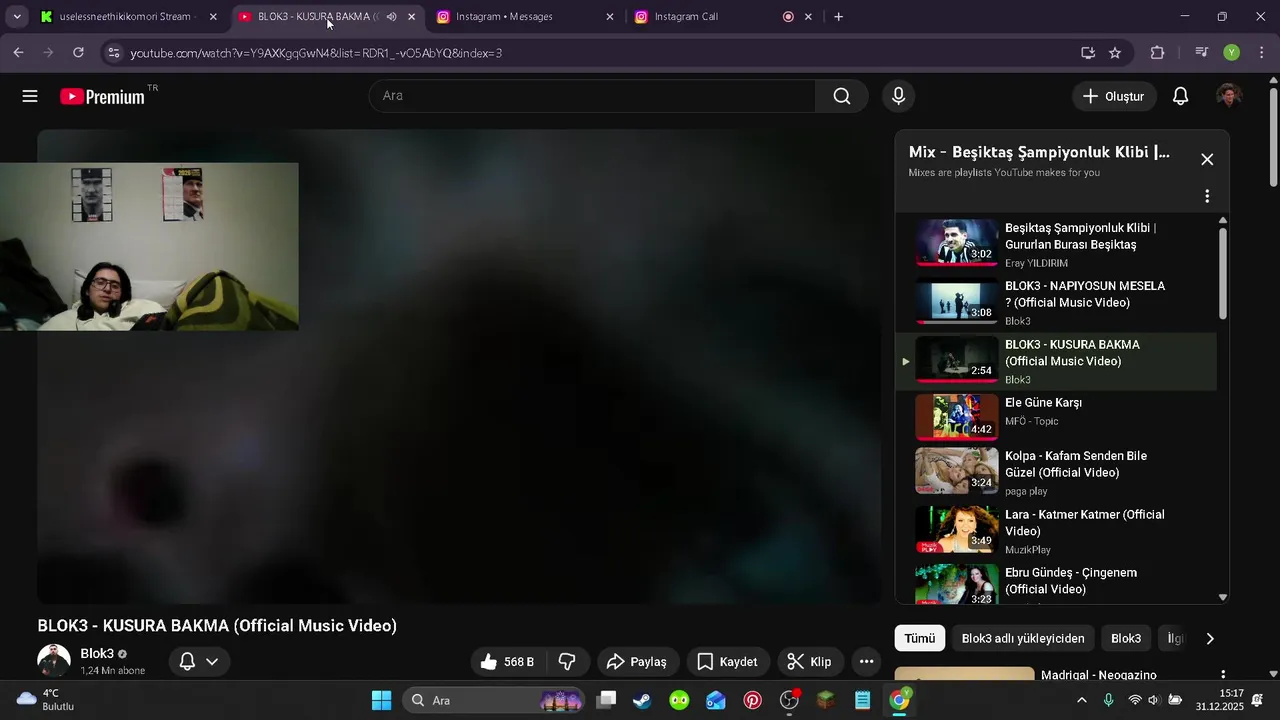This screenshot has height=720, width=1280.
Task: Click the Klip clip button
Action: pyautogui.click(x=810, y=662)
